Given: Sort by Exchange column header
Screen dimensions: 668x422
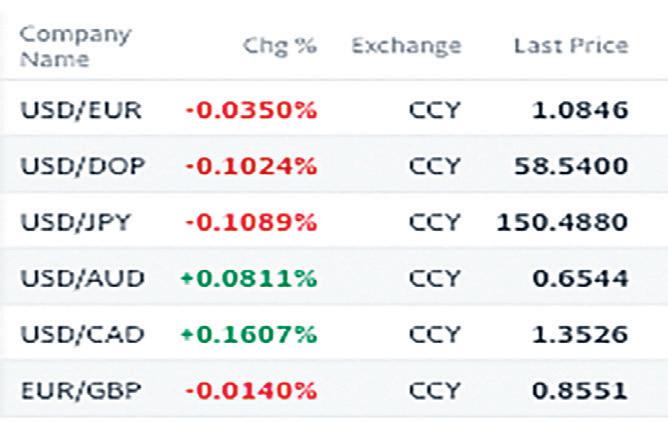Looking at the screenshot, I should click(406, 46).
